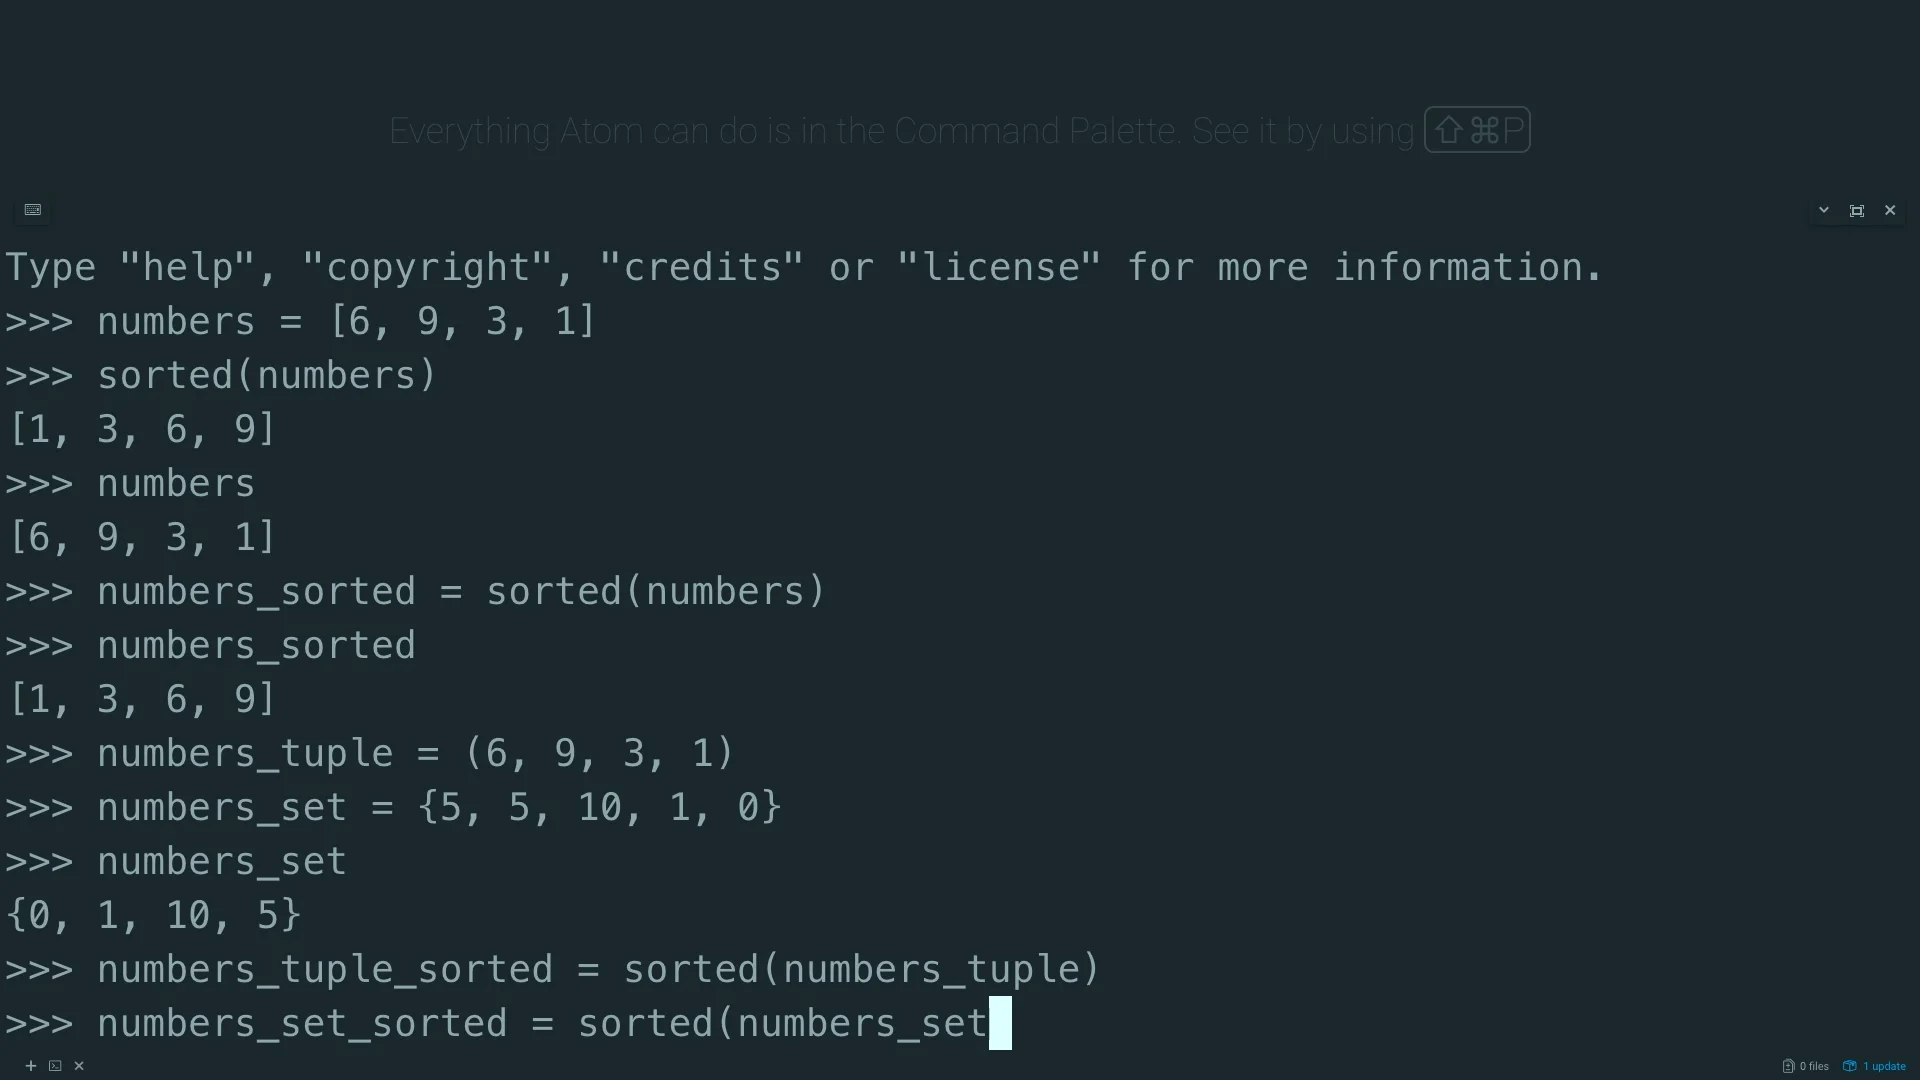Click the Command Palette tip text
The width and height of the screenshot is (1920, 1080).
pos(901,131)
